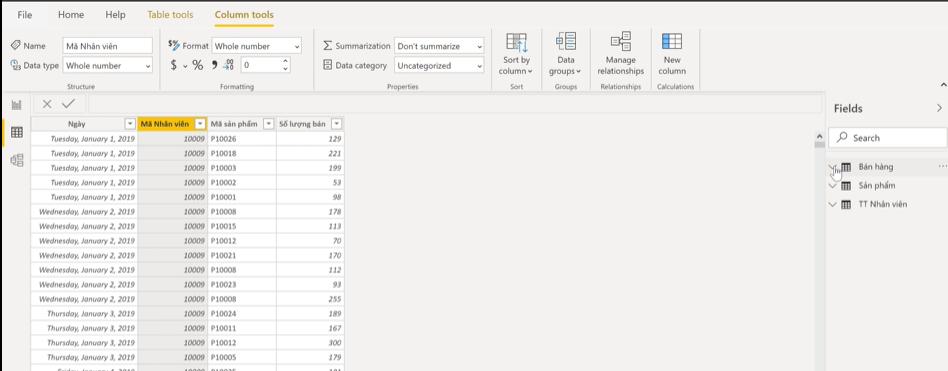This screenshot has width=948, height=371.
Task: Click the cell with product P10024
Action: 242,314
